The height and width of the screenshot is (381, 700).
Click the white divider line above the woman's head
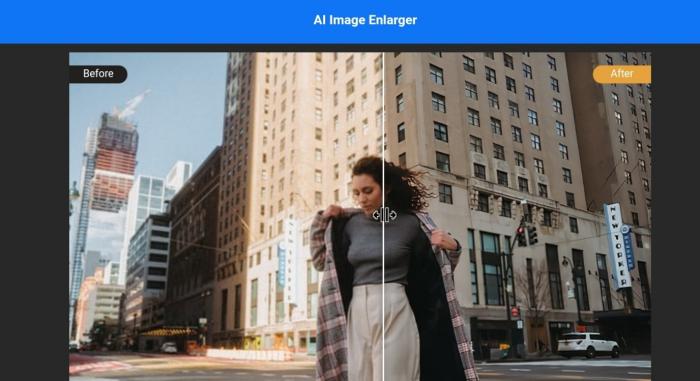pyautogui.click(x=383, y=103)
